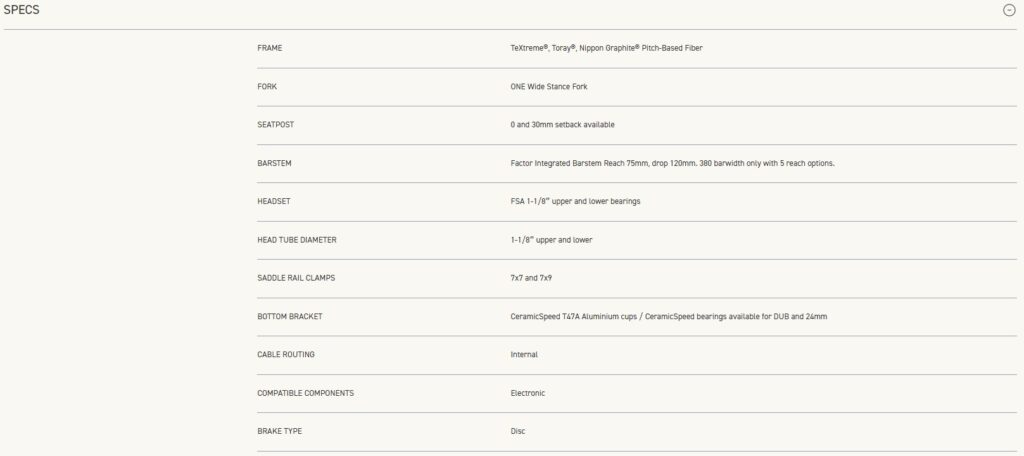This screenshot has height=456, width=1024.
Task: Collapse the Specs section using the minus icon
Action: click(x=1008, y=10)
